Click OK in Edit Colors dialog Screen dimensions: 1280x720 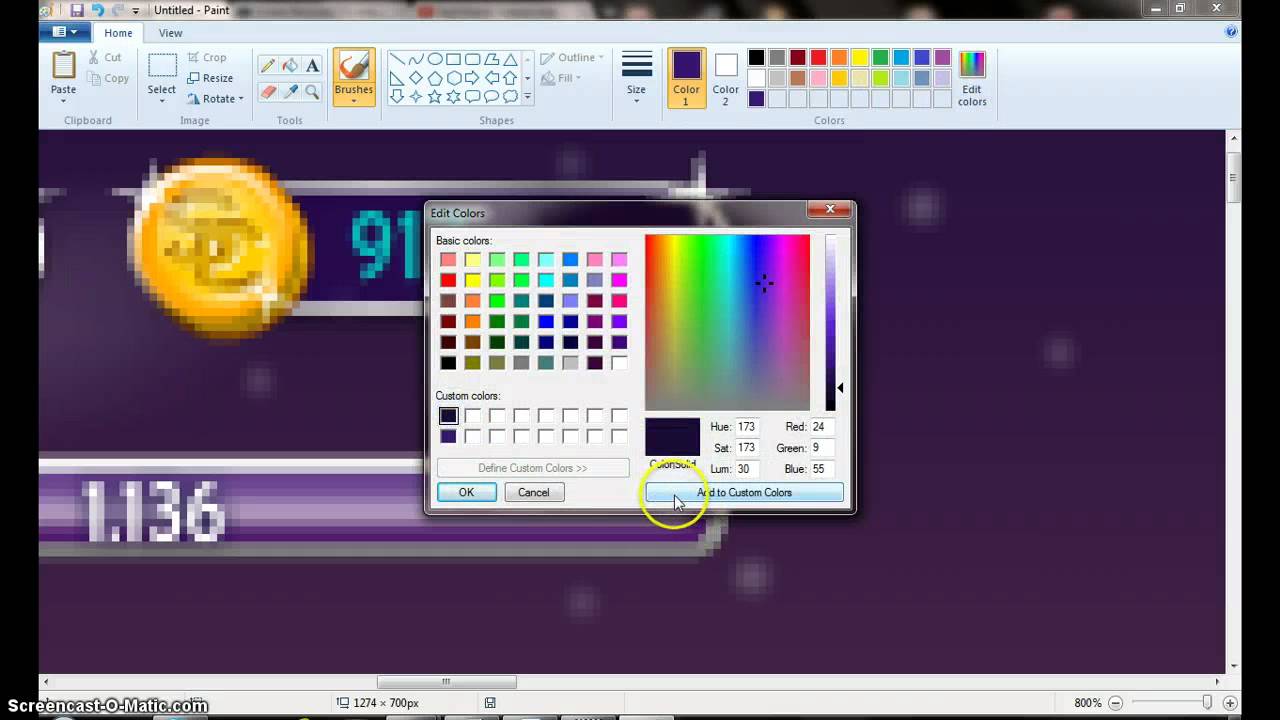coord(466,492)
